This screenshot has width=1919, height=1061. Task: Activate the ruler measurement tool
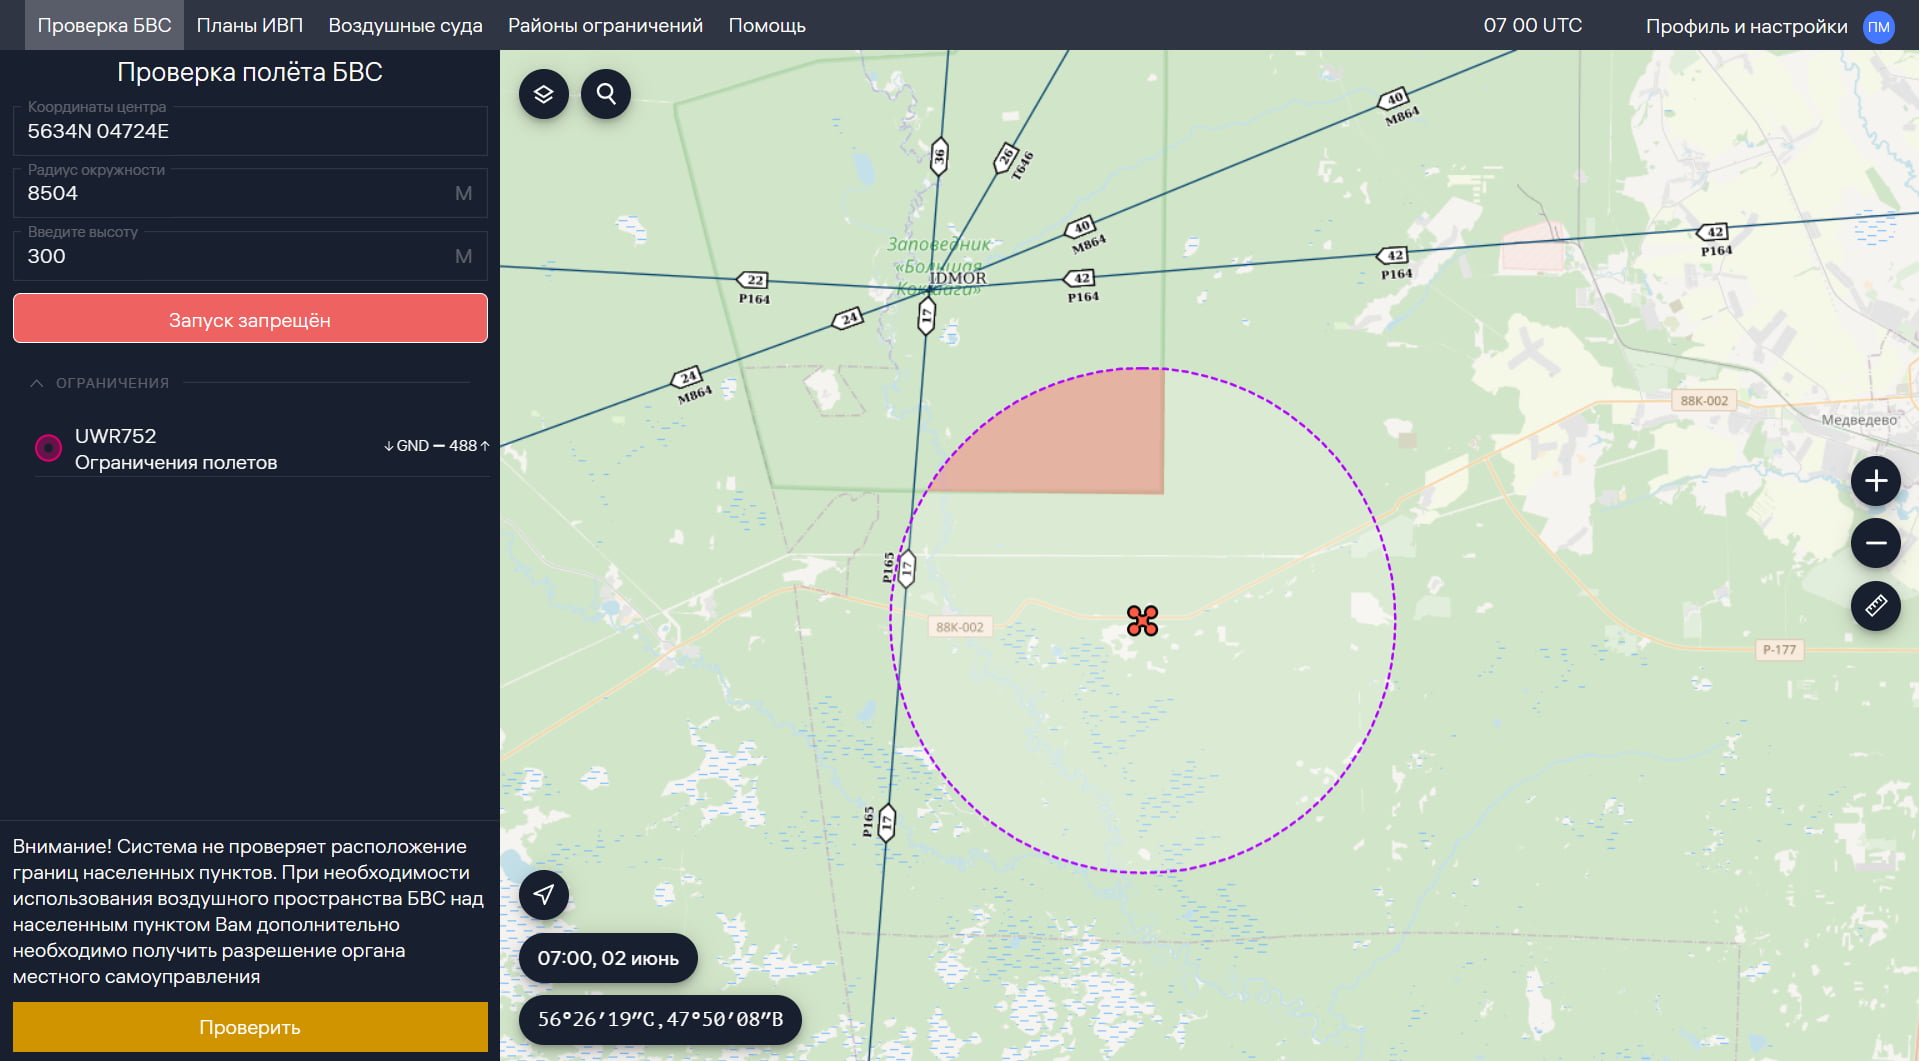1875,606
